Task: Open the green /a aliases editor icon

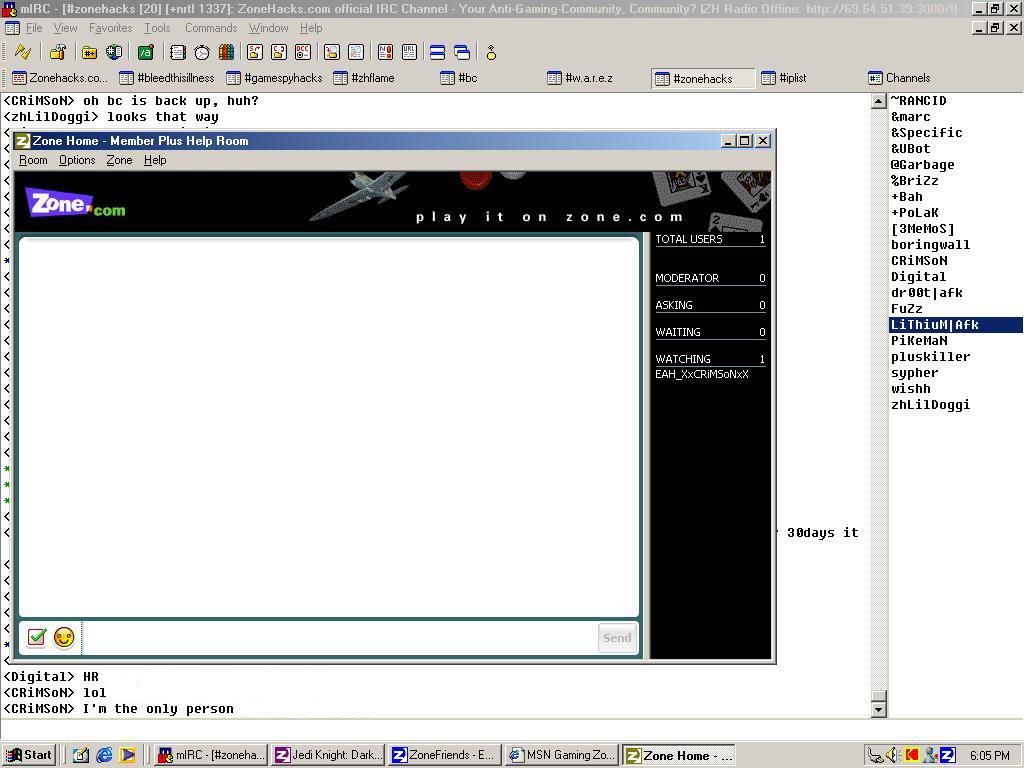Action: pos(146,52)
